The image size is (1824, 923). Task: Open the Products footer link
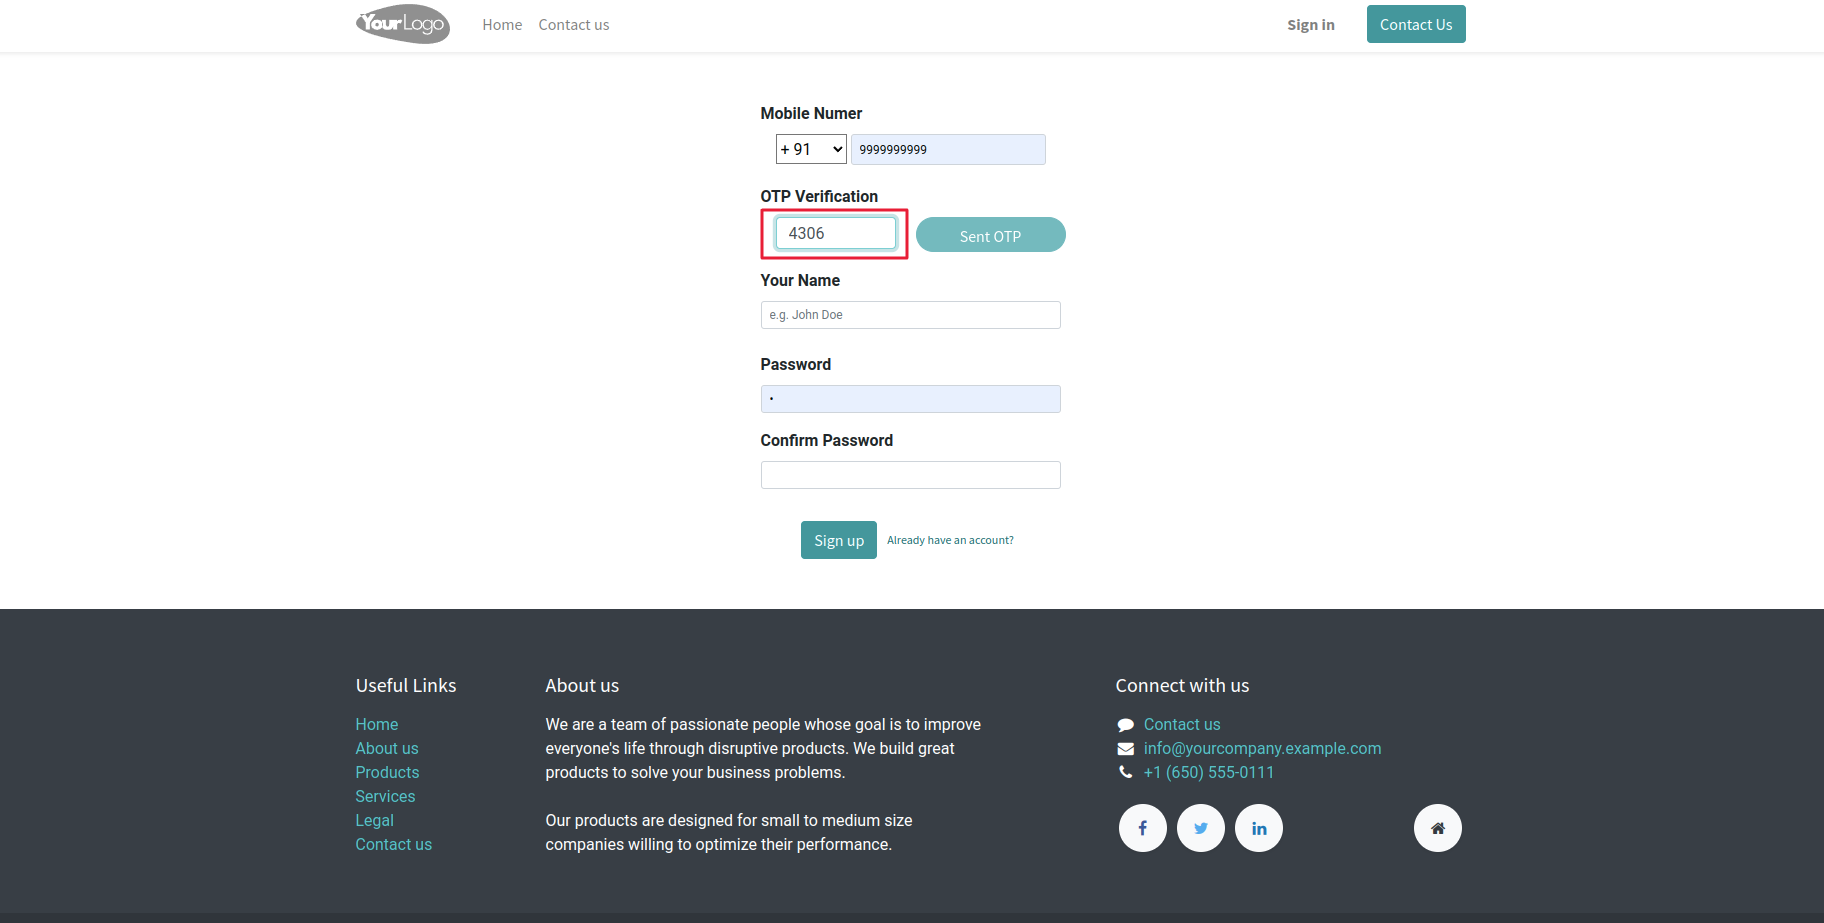387,772
